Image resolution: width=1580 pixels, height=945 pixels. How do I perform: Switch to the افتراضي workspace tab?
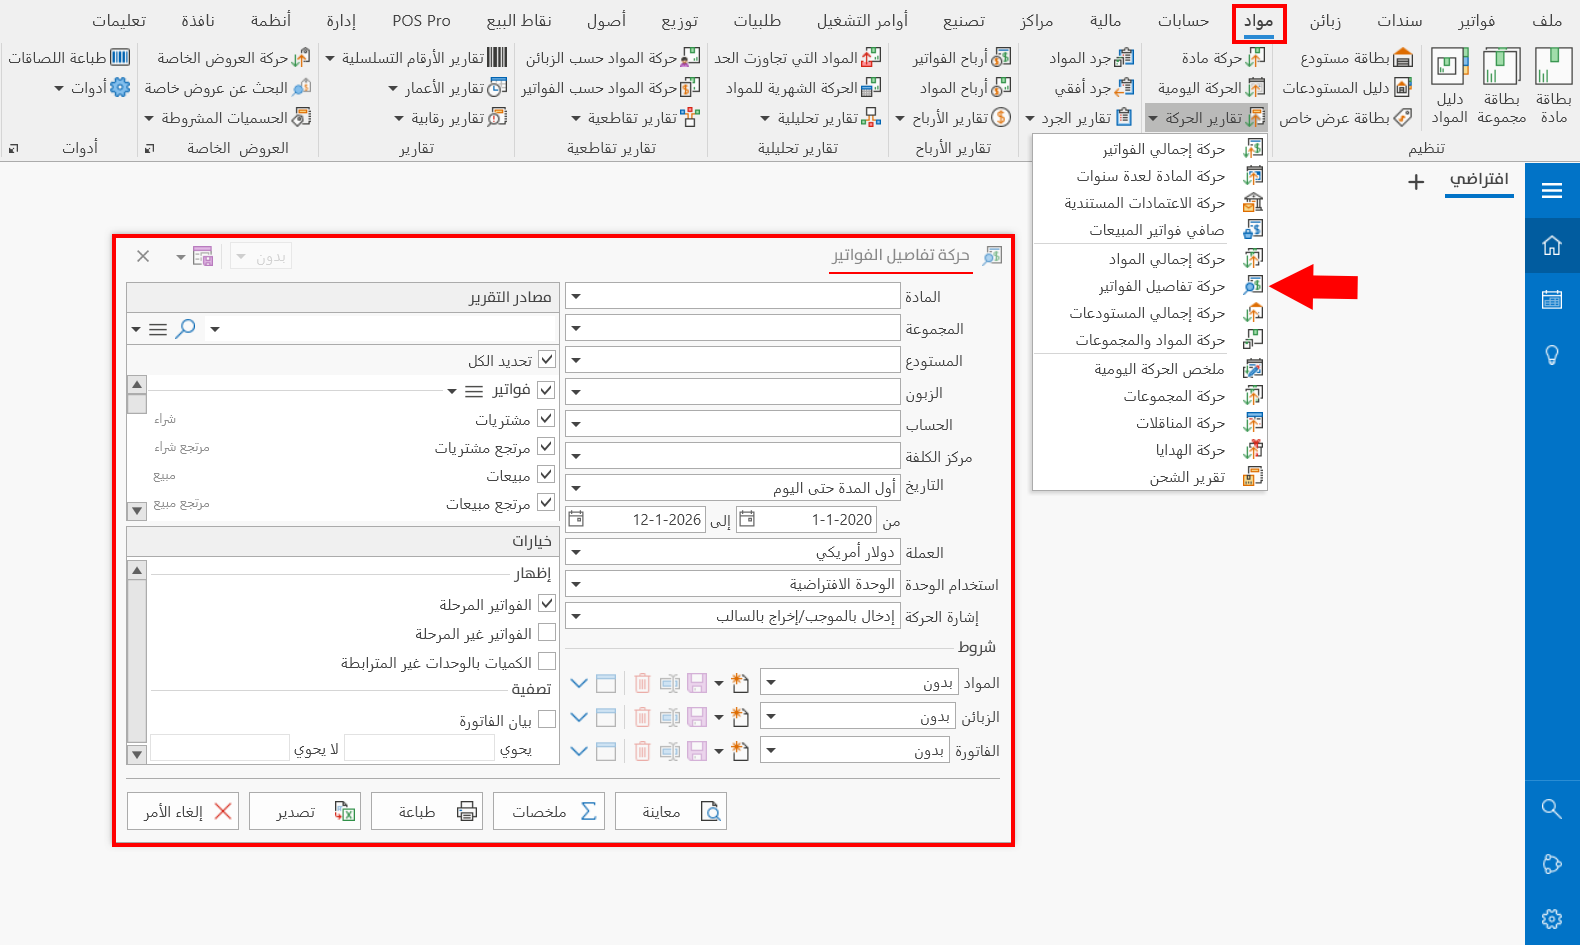point(1479,180)
